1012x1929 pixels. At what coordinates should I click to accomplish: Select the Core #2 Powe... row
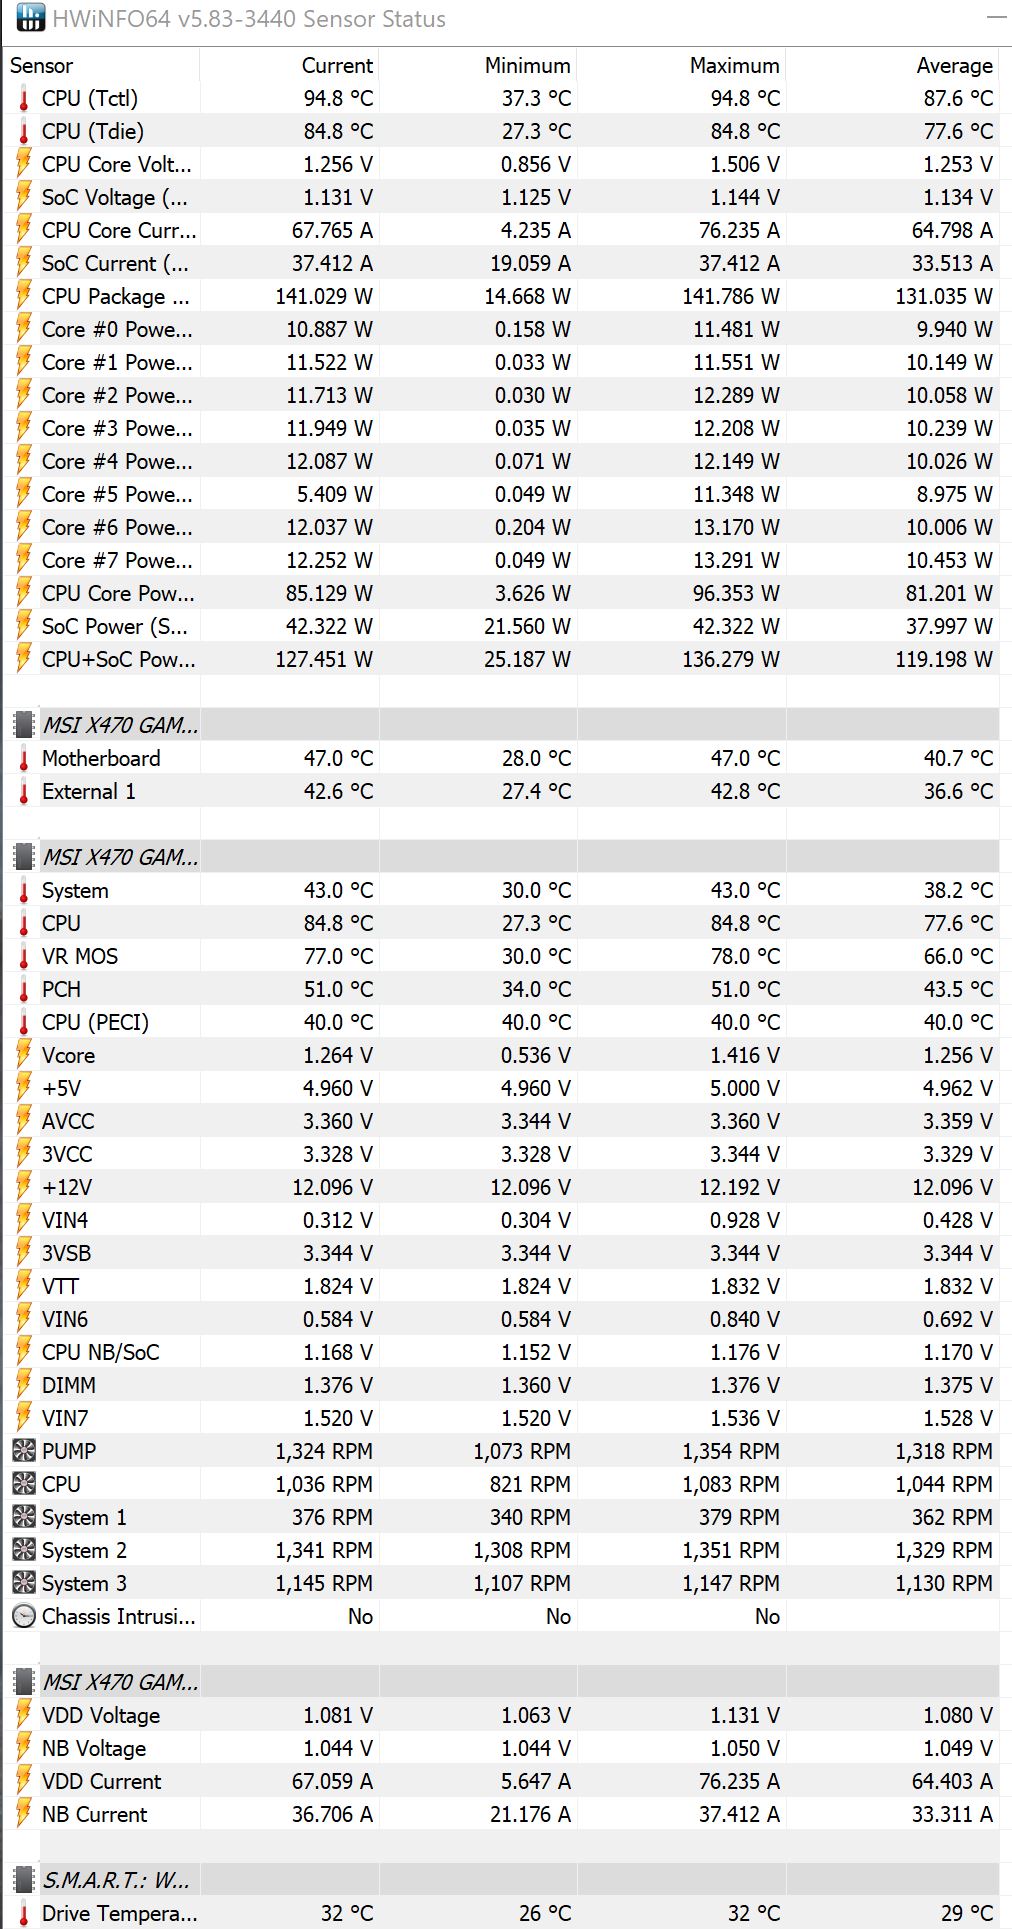(501, 395)
